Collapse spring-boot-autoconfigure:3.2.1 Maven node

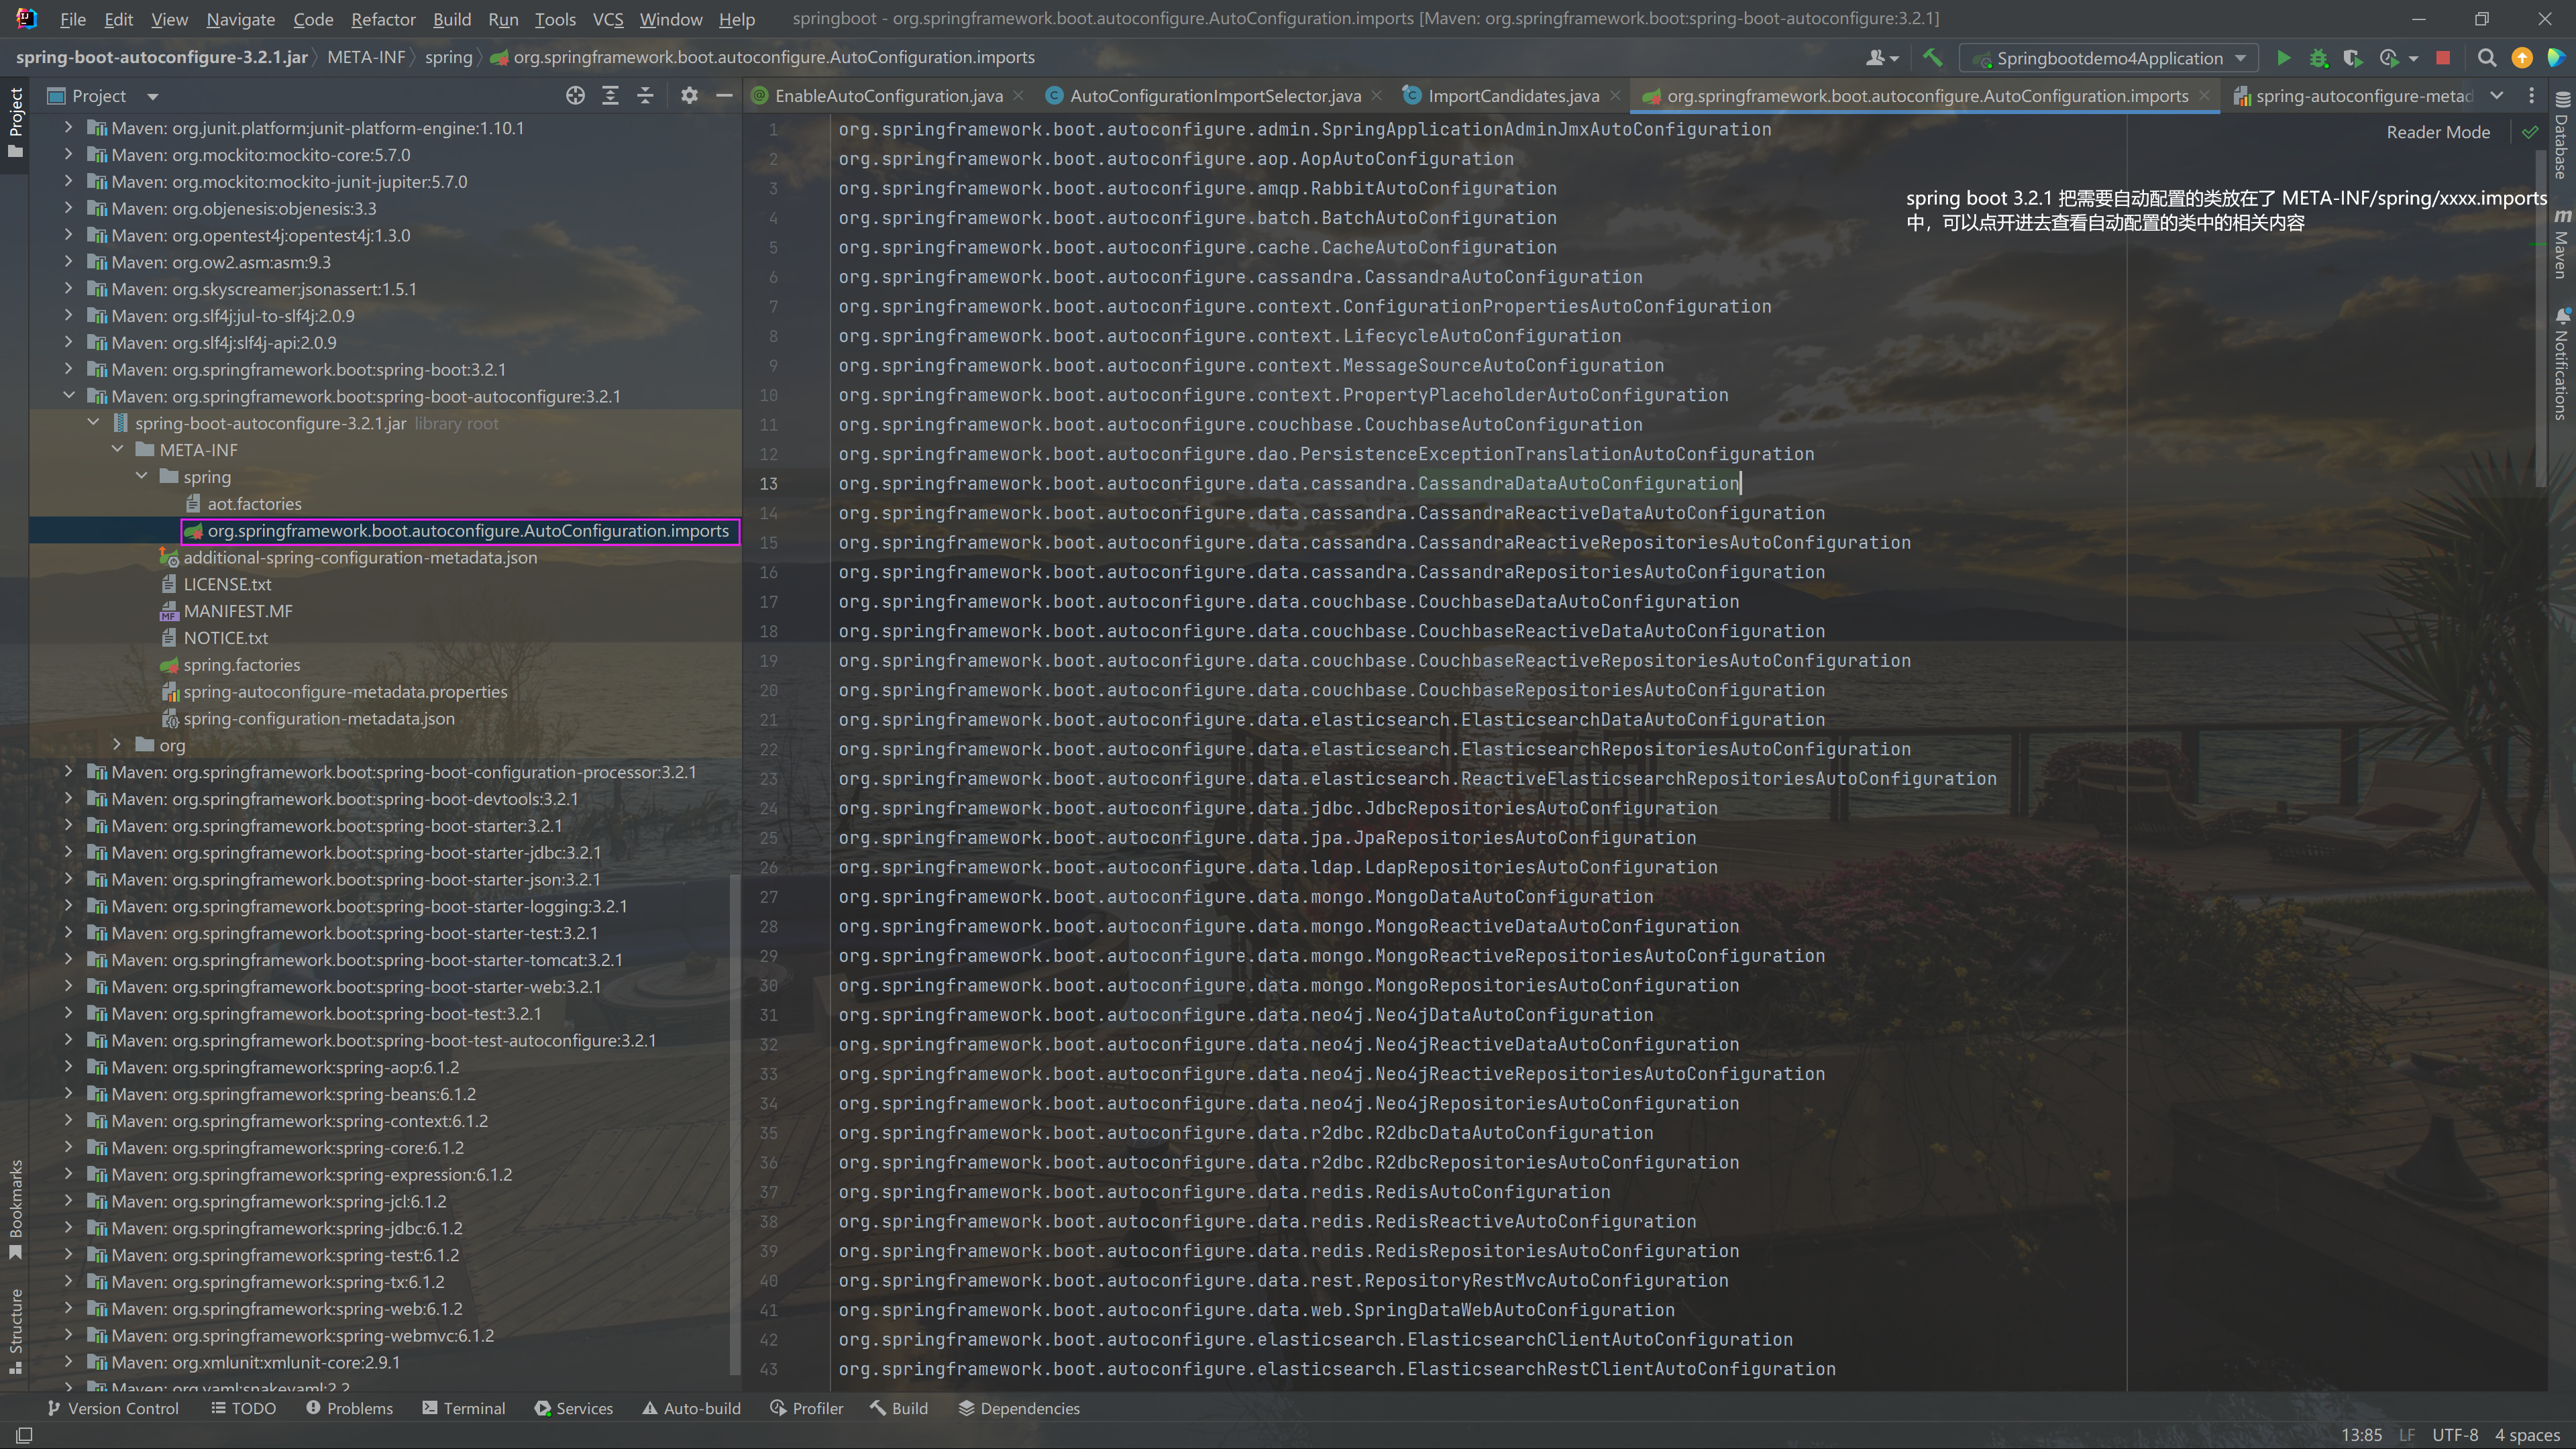point(68,396)
